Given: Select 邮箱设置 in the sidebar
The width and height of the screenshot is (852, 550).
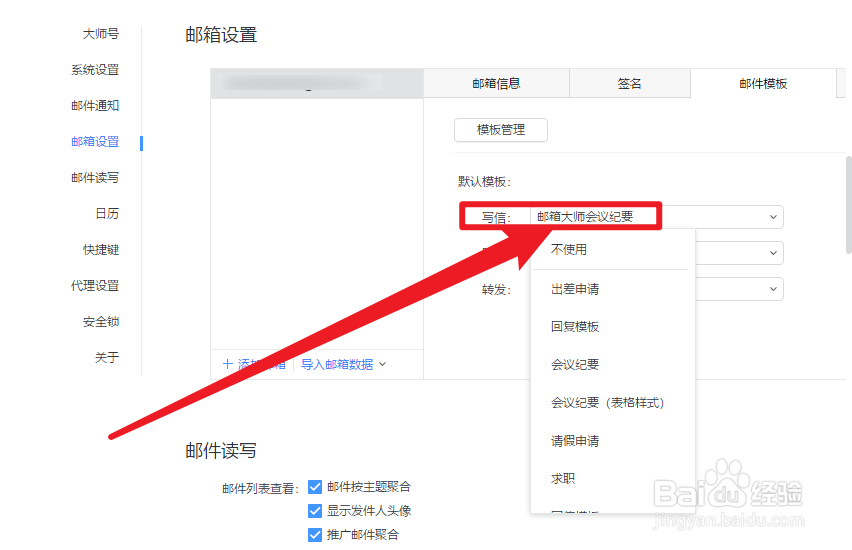Looking at the screenshot, I should tap(95, 141).
